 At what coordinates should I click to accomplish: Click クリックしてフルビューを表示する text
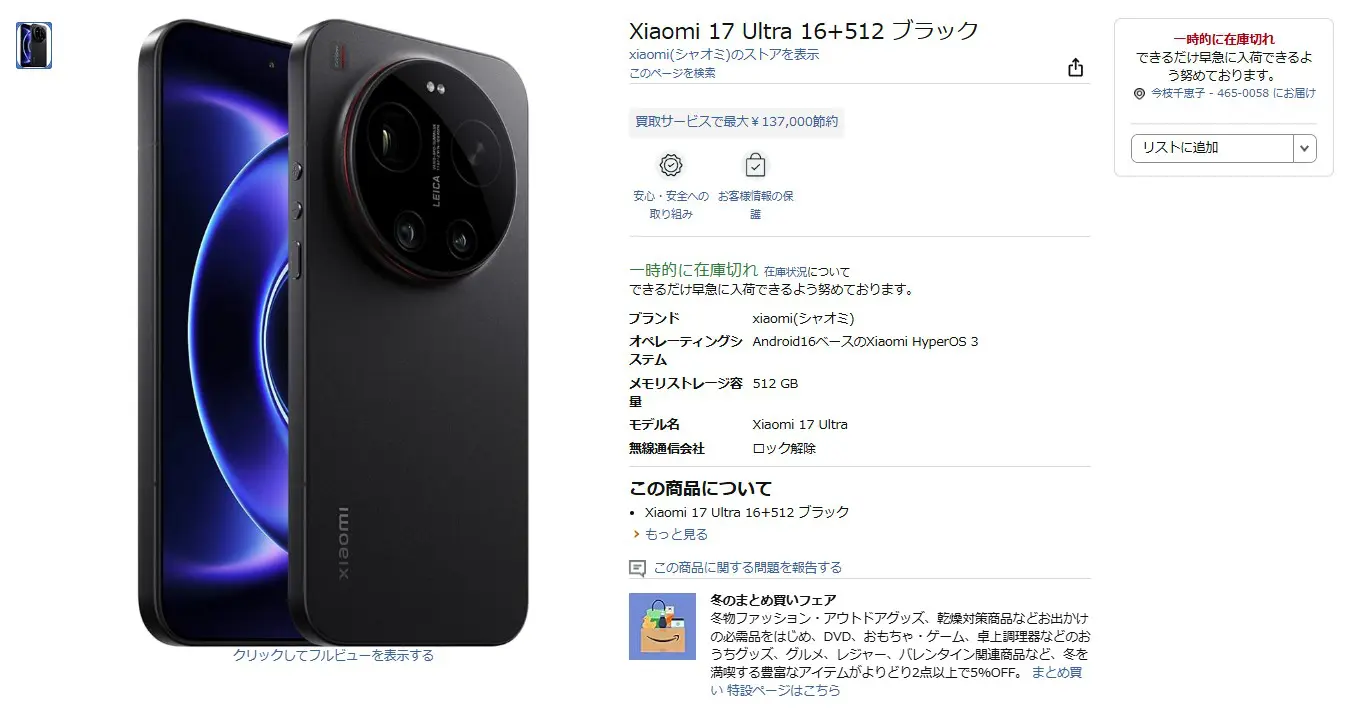coord(333,656)
